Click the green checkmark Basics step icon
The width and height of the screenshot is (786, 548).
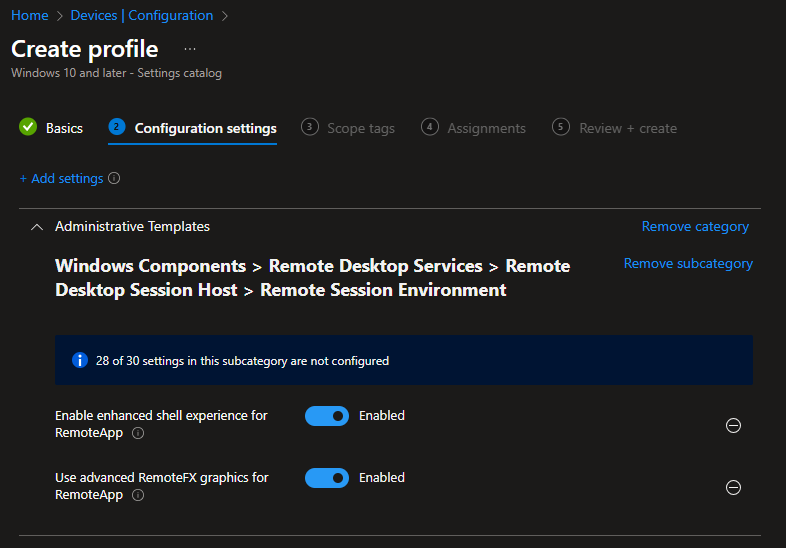(28, 127)
